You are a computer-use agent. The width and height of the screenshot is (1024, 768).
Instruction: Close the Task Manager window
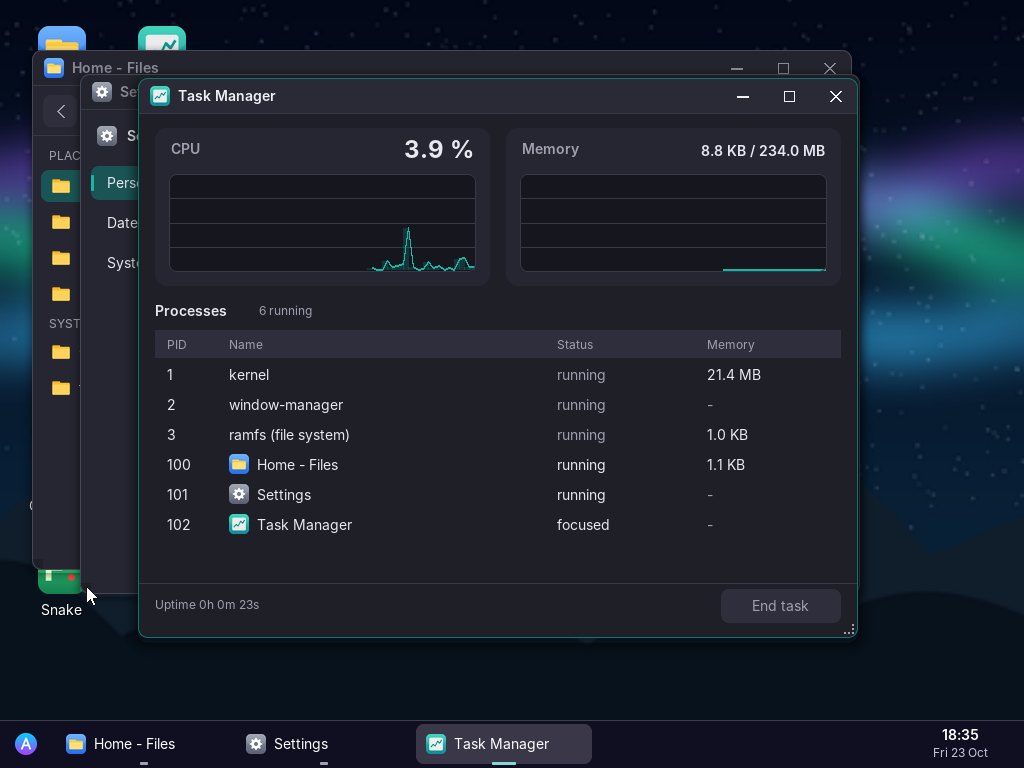tap(835, 97)
